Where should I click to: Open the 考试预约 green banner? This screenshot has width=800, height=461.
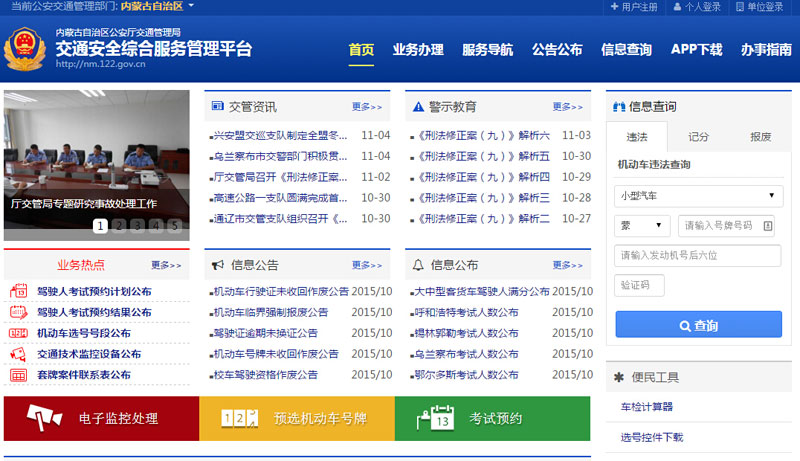tap(492, 418)
